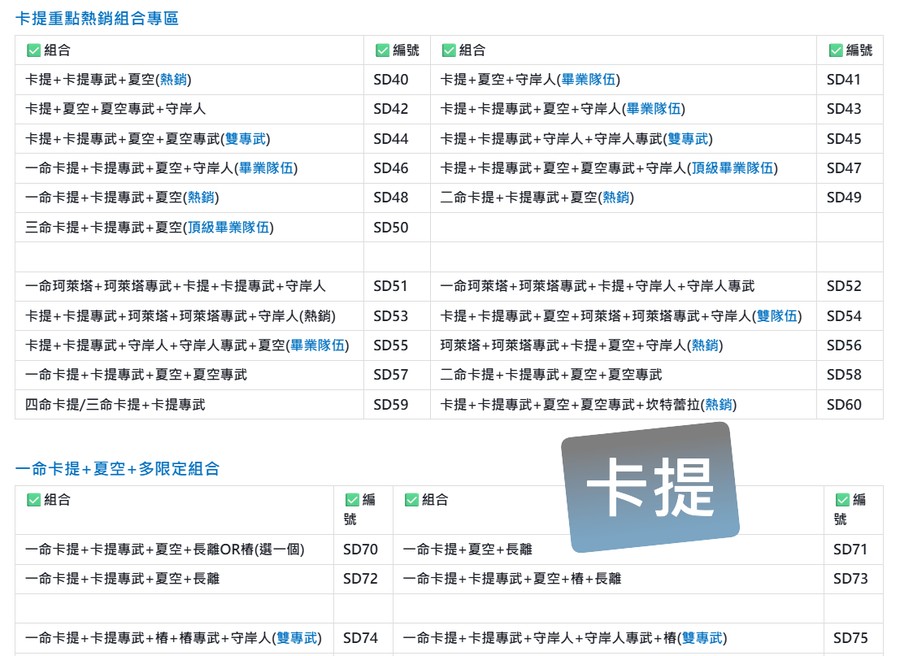
Task: Click the green check icon beside the 組合 header above the SD70 row
Action: point(33,500)
